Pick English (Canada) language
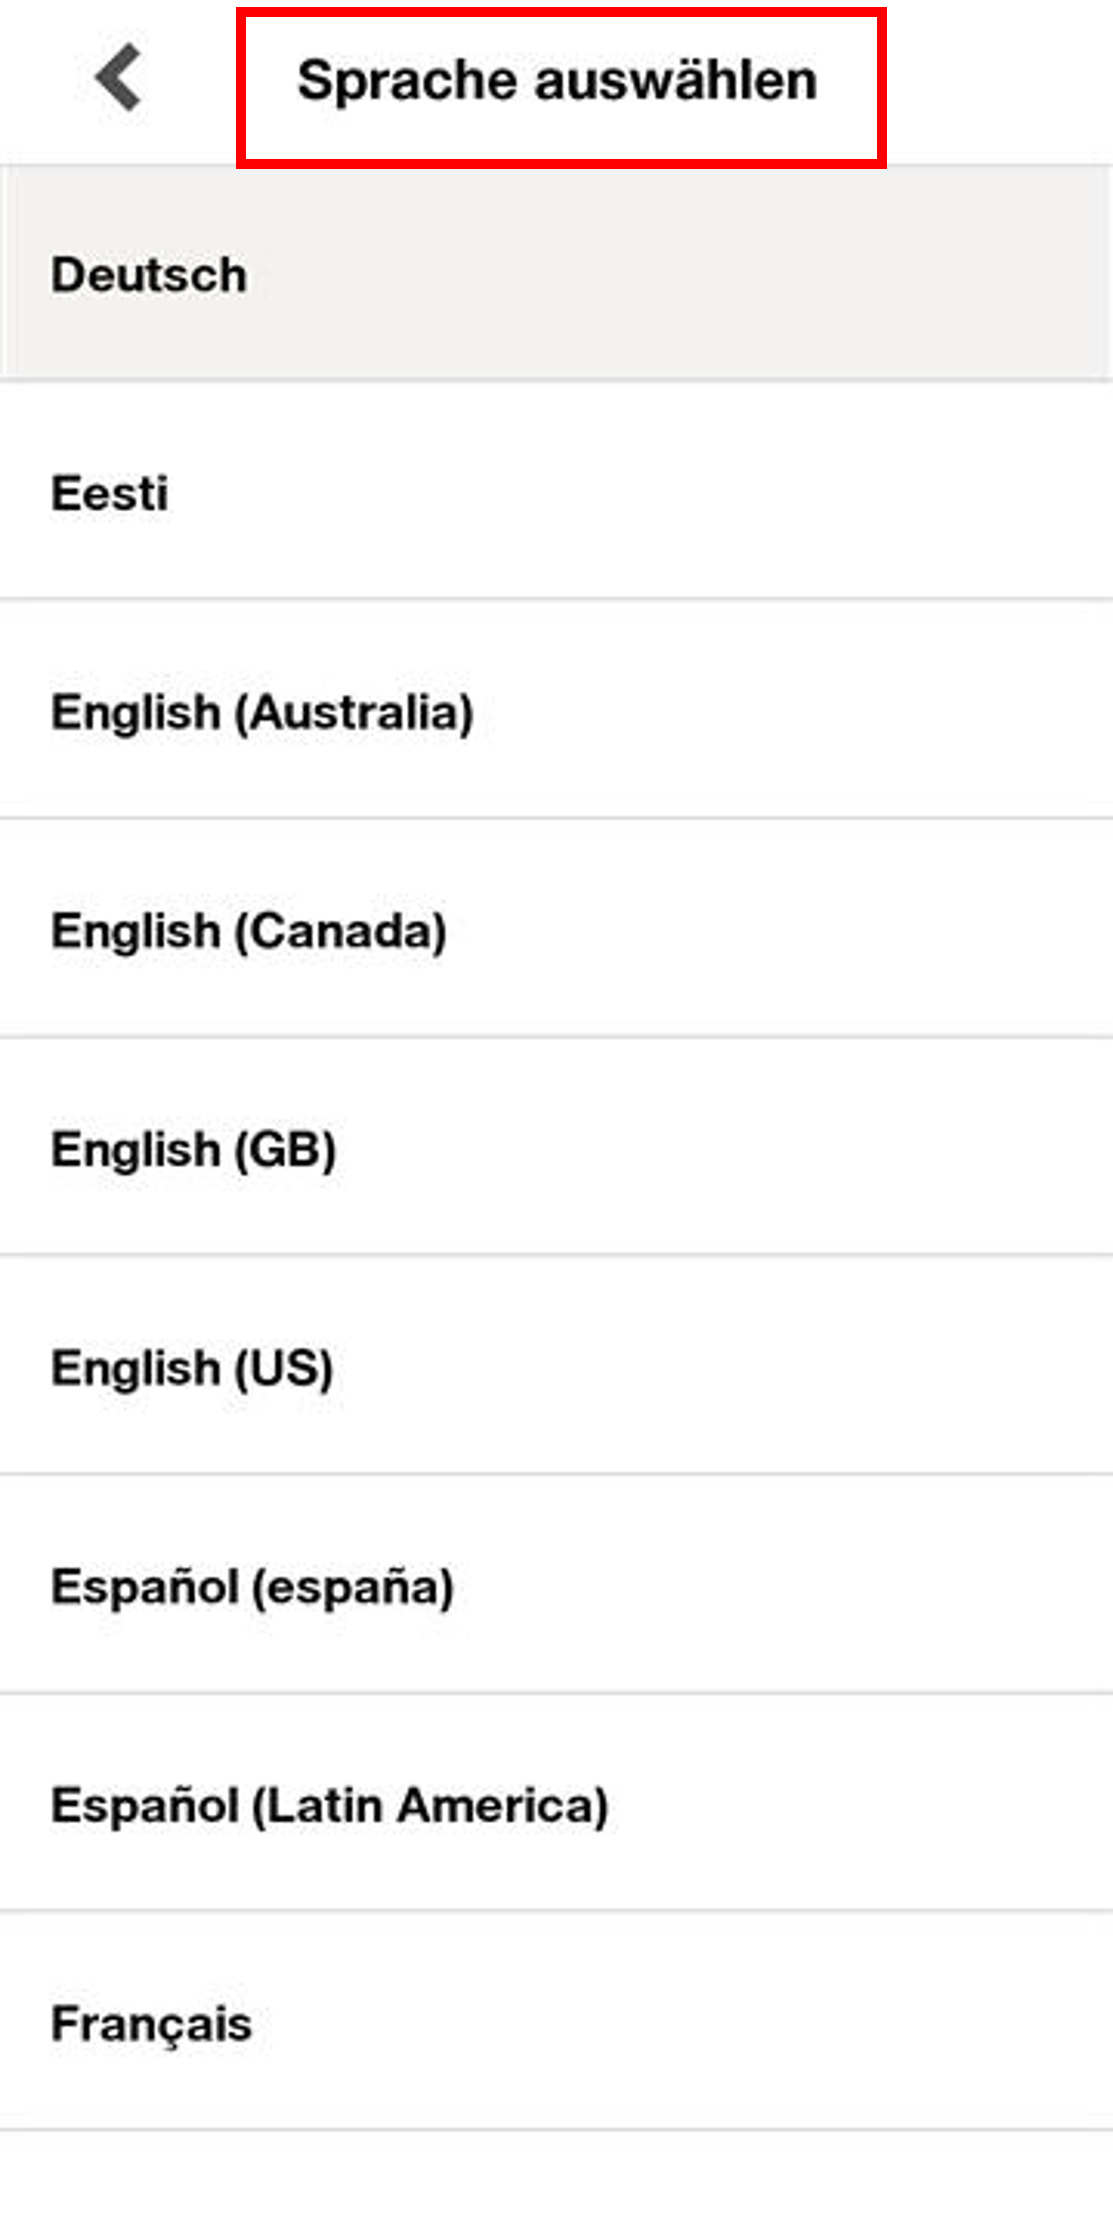This screenshot has height=2222, width=1113. click(556, 930)
